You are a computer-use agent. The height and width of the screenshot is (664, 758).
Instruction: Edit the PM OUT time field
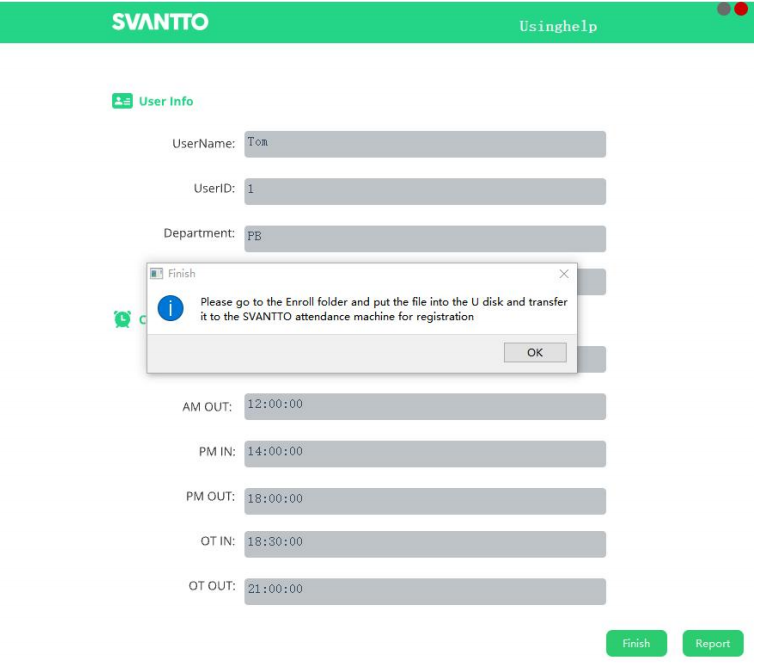click(425, 501)
